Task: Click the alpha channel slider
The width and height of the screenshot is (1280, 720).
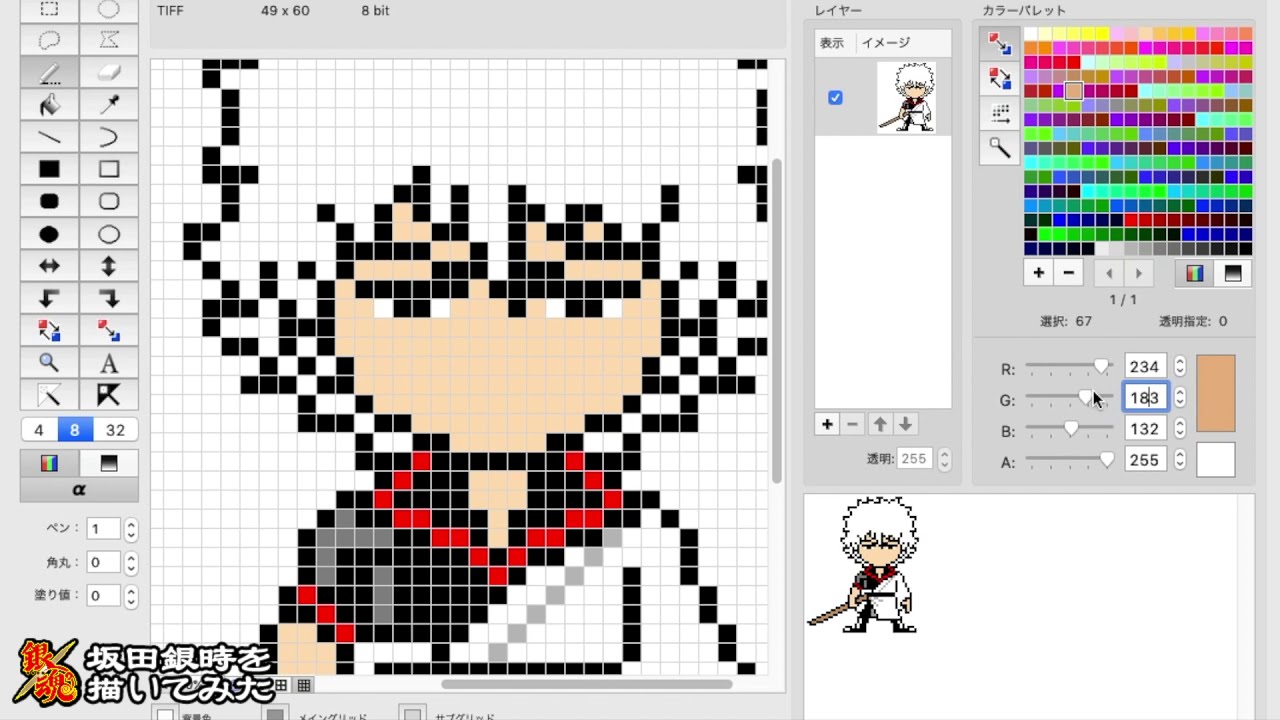Action: [x=1069, y=460]
